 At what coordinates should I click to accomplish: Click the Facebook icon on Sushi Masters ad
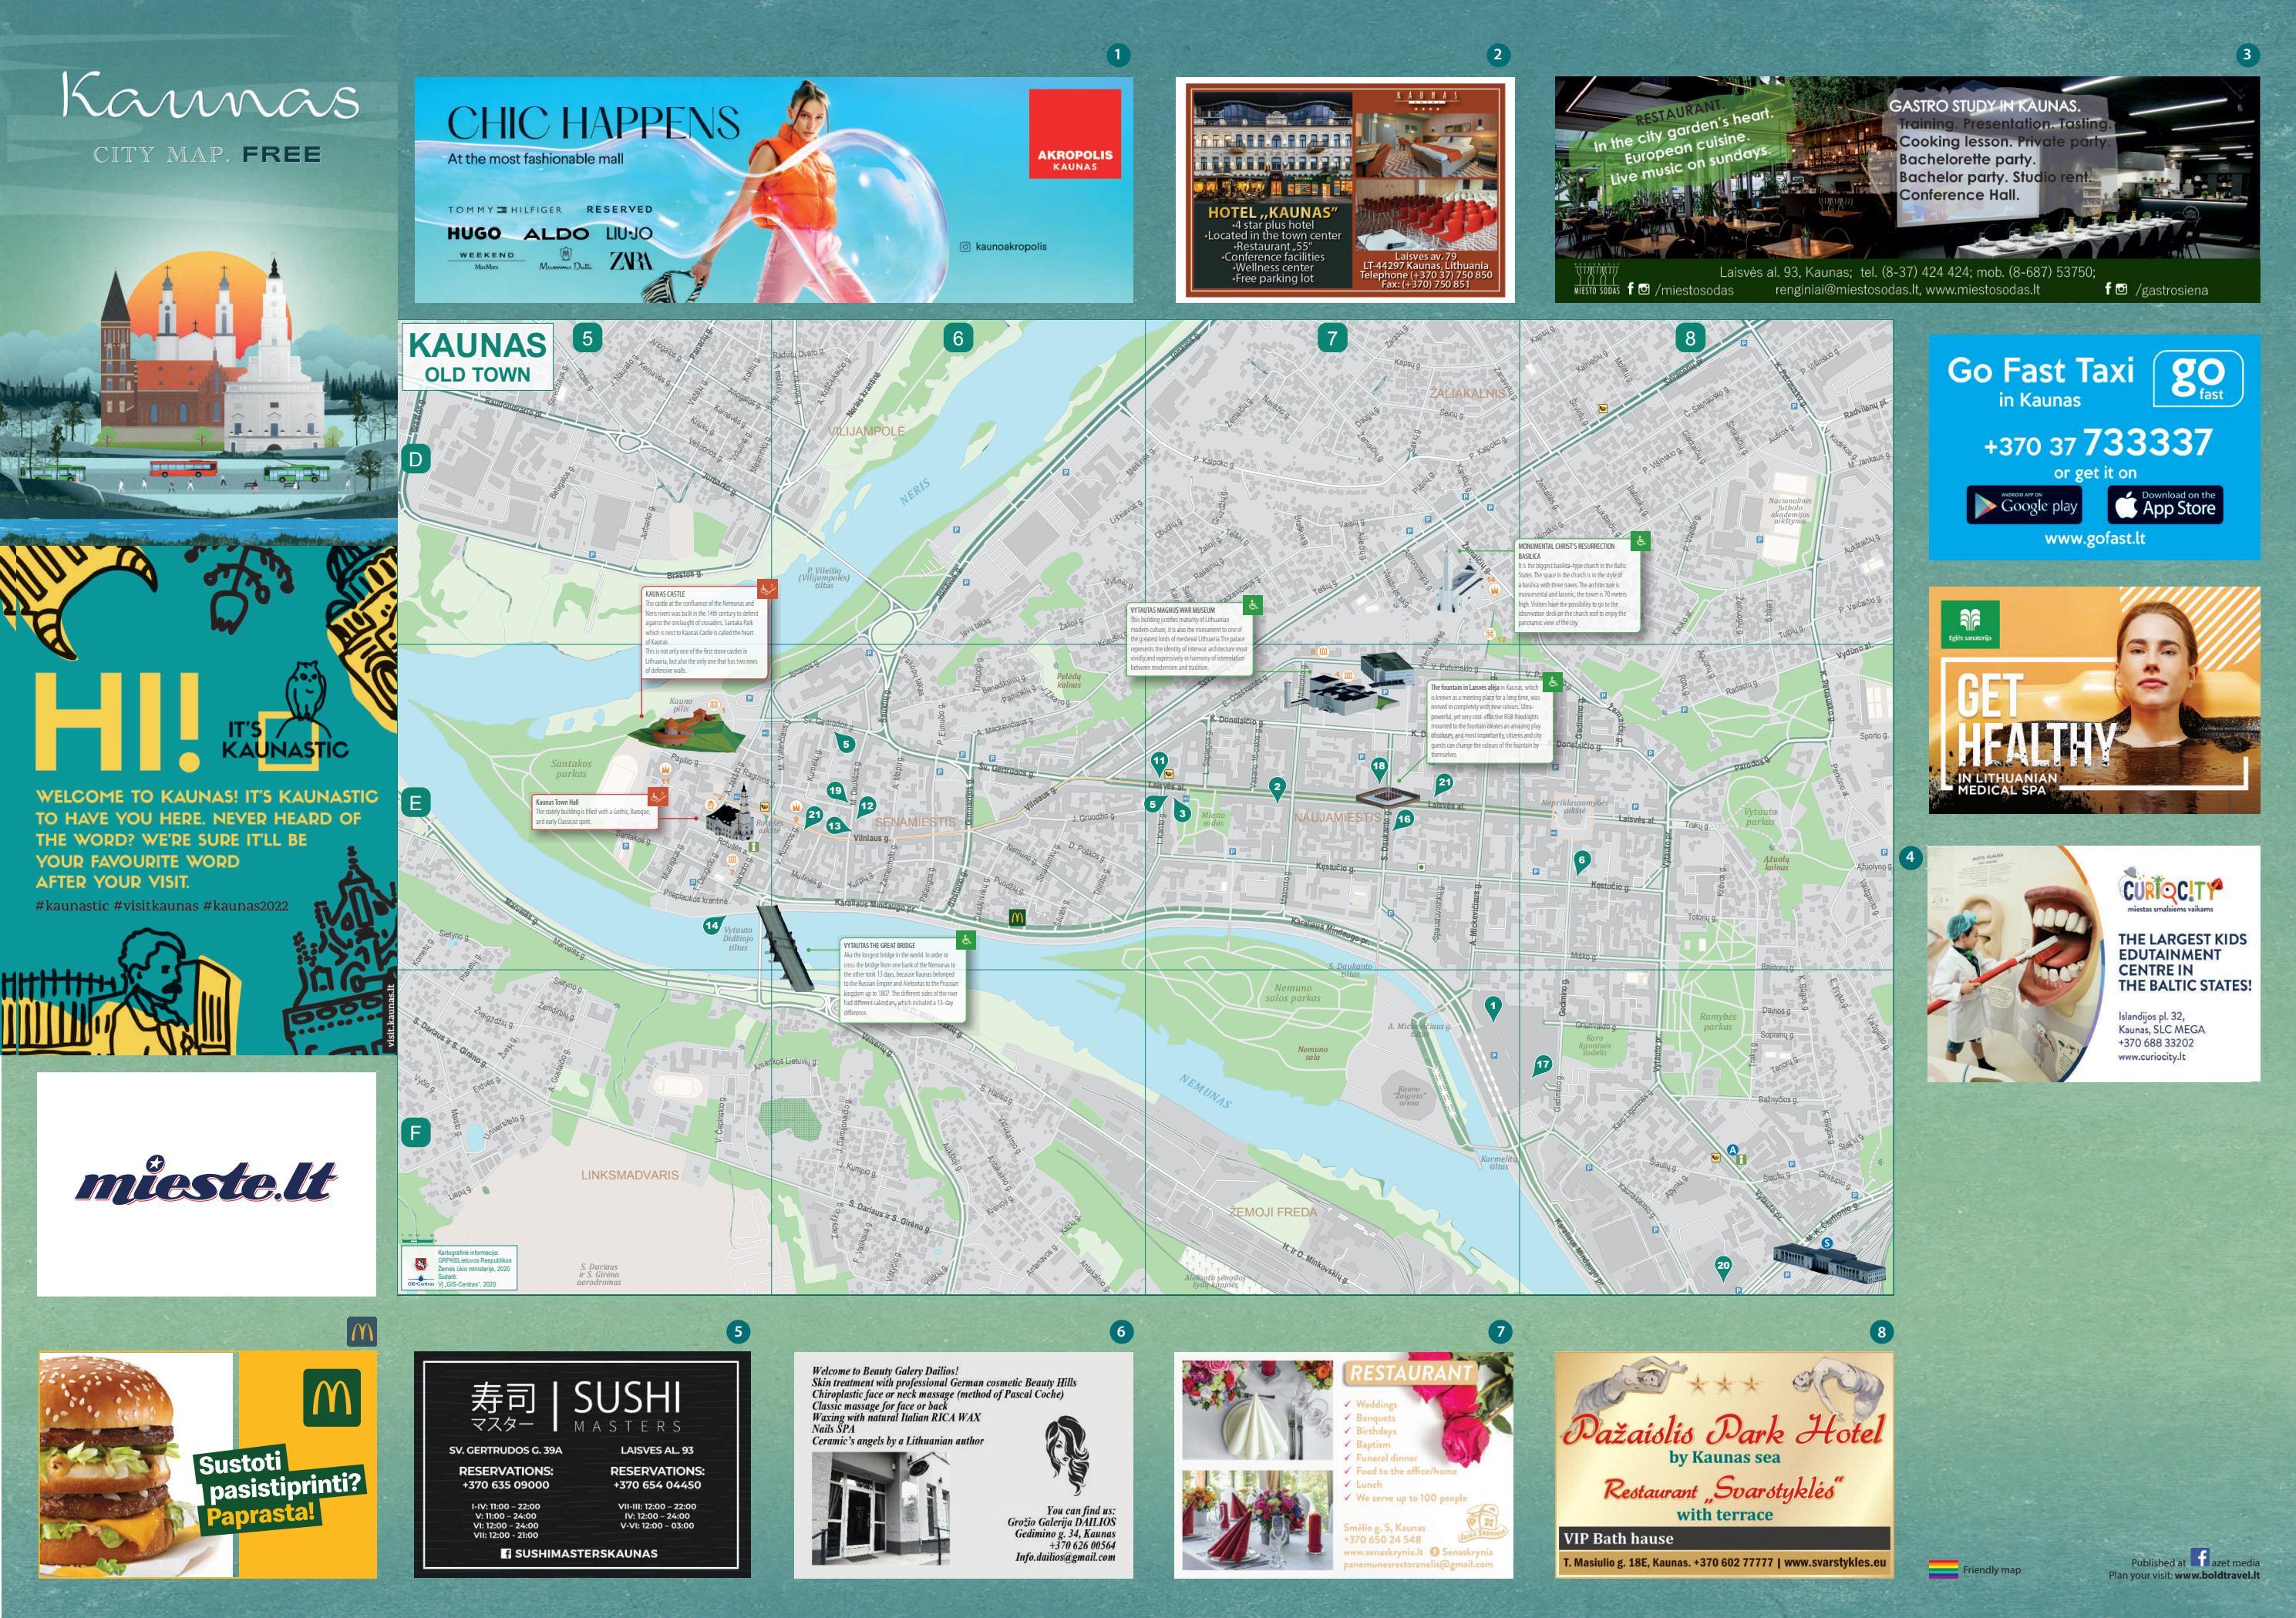506,1554
